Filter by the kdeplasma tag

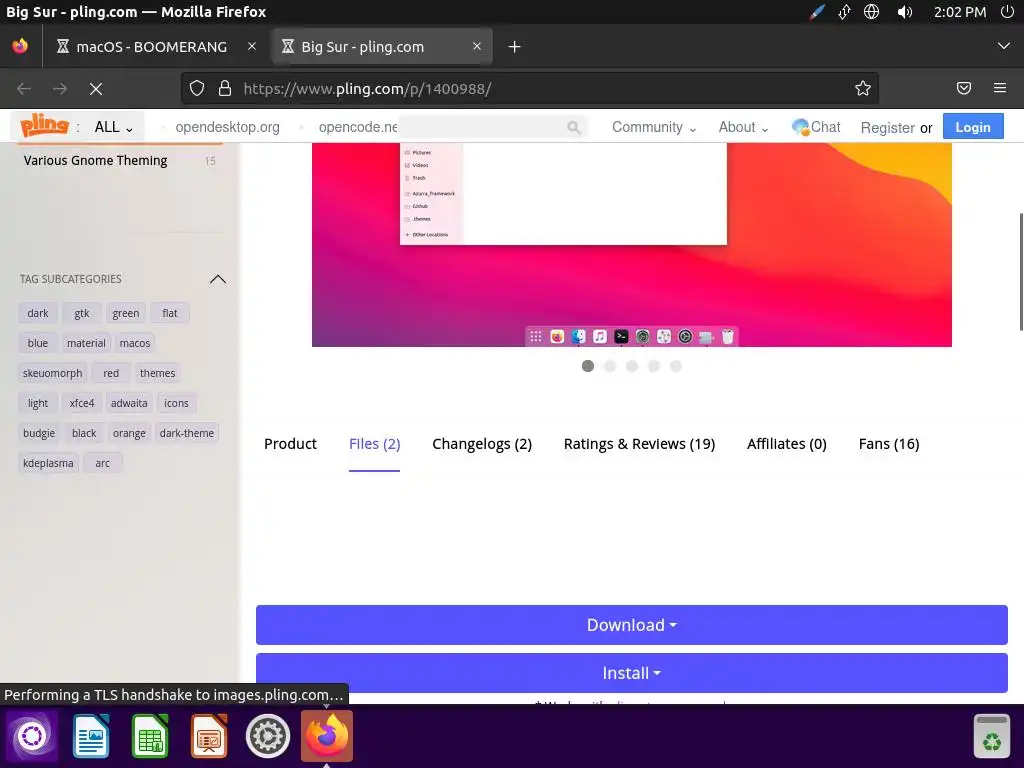point(48,464)
